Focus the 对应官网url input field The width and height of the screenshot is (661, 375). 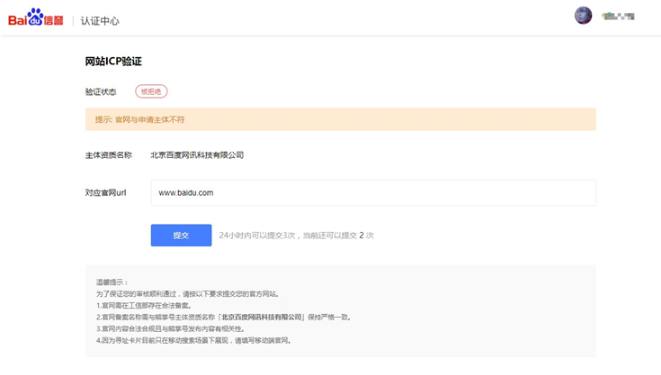coord(373,193)
